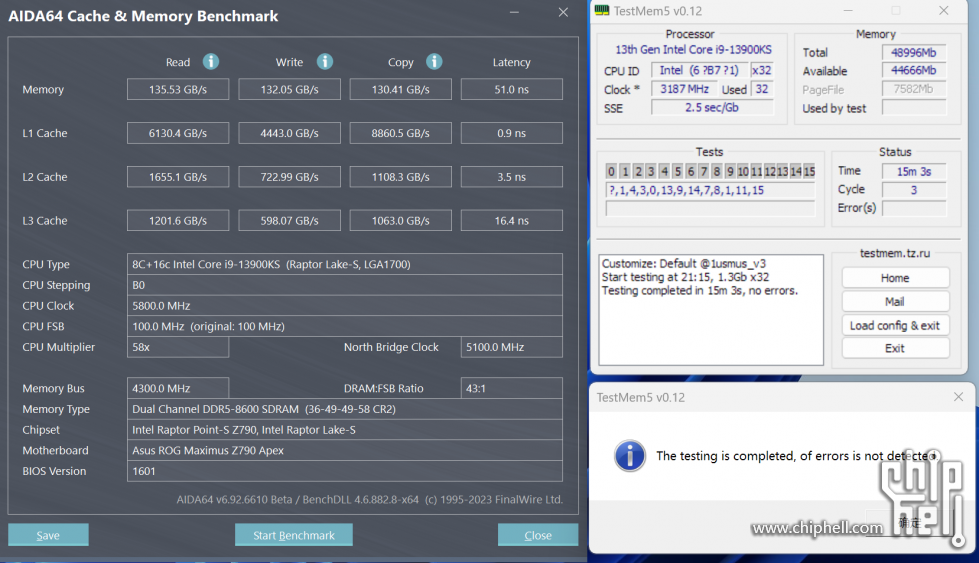The image size is (979, 563).
Task: Click TestMem5 test number 15 box
Action: coord(809,171)
